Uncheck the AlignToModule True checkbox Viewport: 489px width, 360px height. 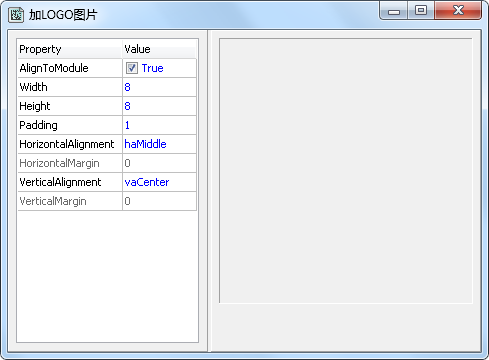click(x=131, y=68)
